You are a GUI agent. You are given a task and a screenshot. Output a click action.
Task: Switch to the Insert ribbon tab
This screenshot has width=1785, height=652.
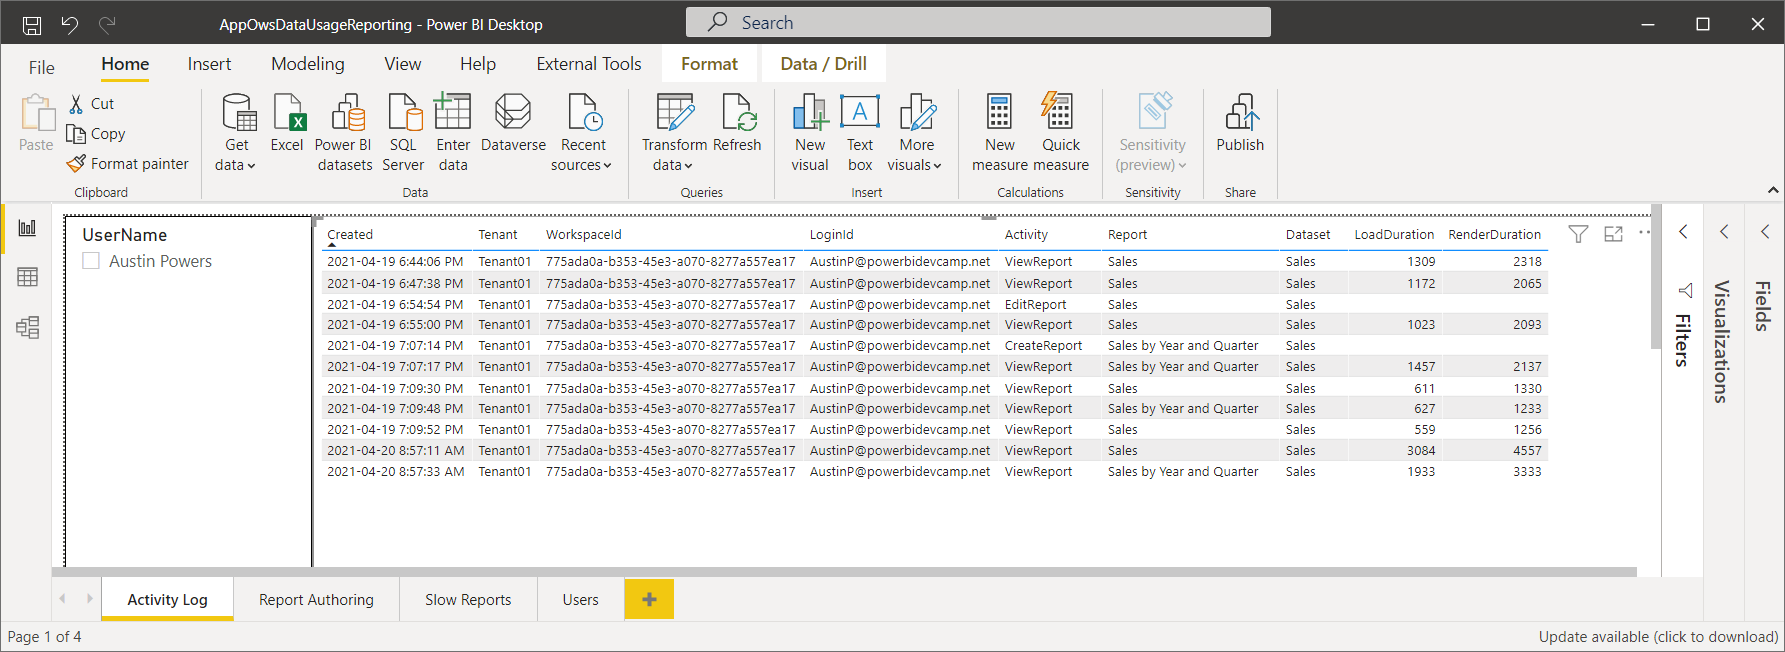tap(209, 64)
